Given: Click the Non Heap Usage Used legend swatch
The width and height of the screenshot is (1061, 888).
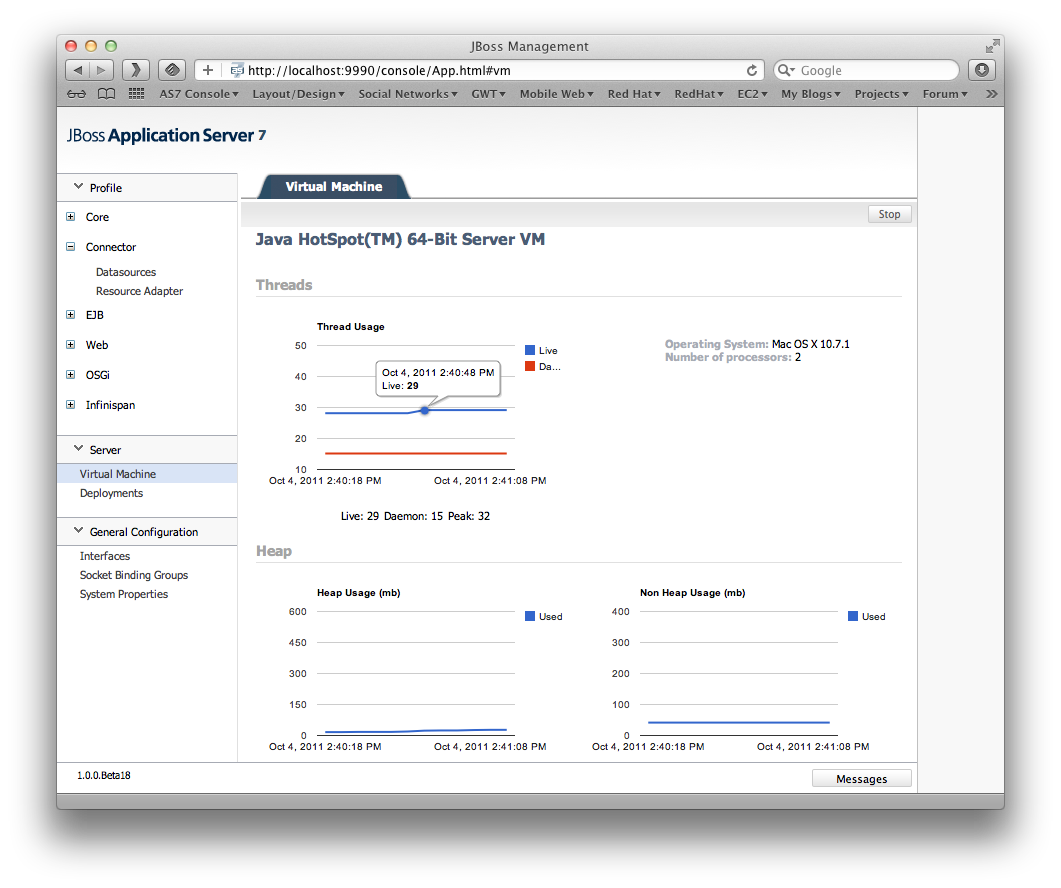Looking at the screenshot, I should click(x=853, y=616).
